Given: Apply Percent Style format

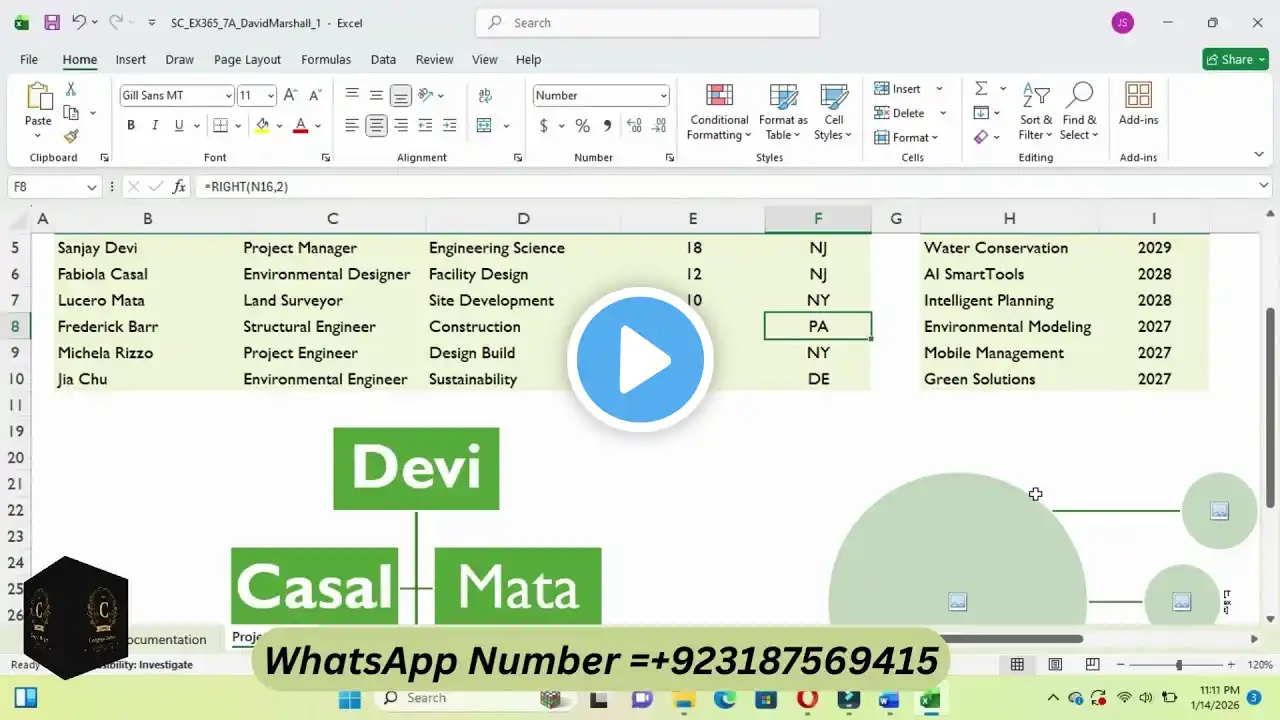Looking at the screenshot, I should click(582, 126).
